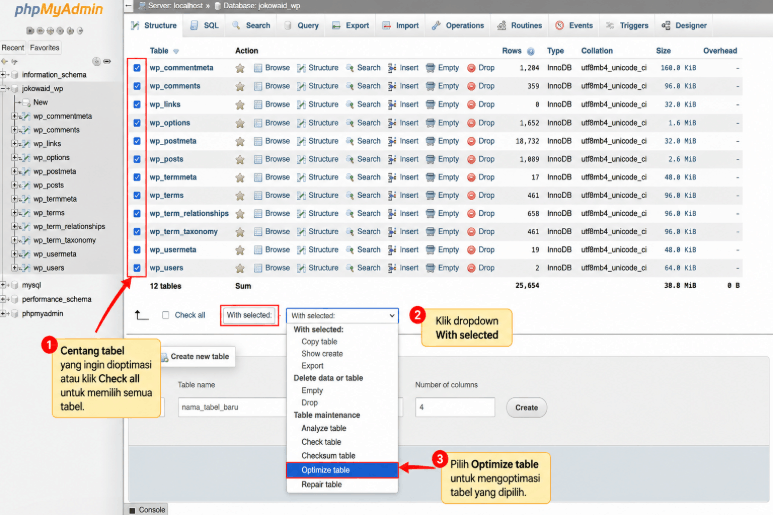Choose Repair table from dropdown

click(321, 484)
